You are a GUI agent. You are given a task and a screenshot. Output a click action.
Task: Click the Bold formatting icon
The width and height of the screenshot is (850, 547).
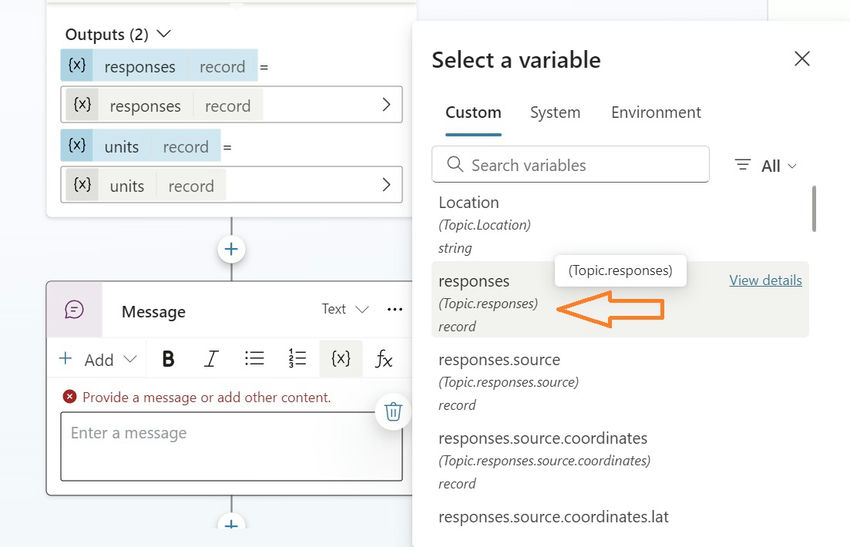point(168,359)
